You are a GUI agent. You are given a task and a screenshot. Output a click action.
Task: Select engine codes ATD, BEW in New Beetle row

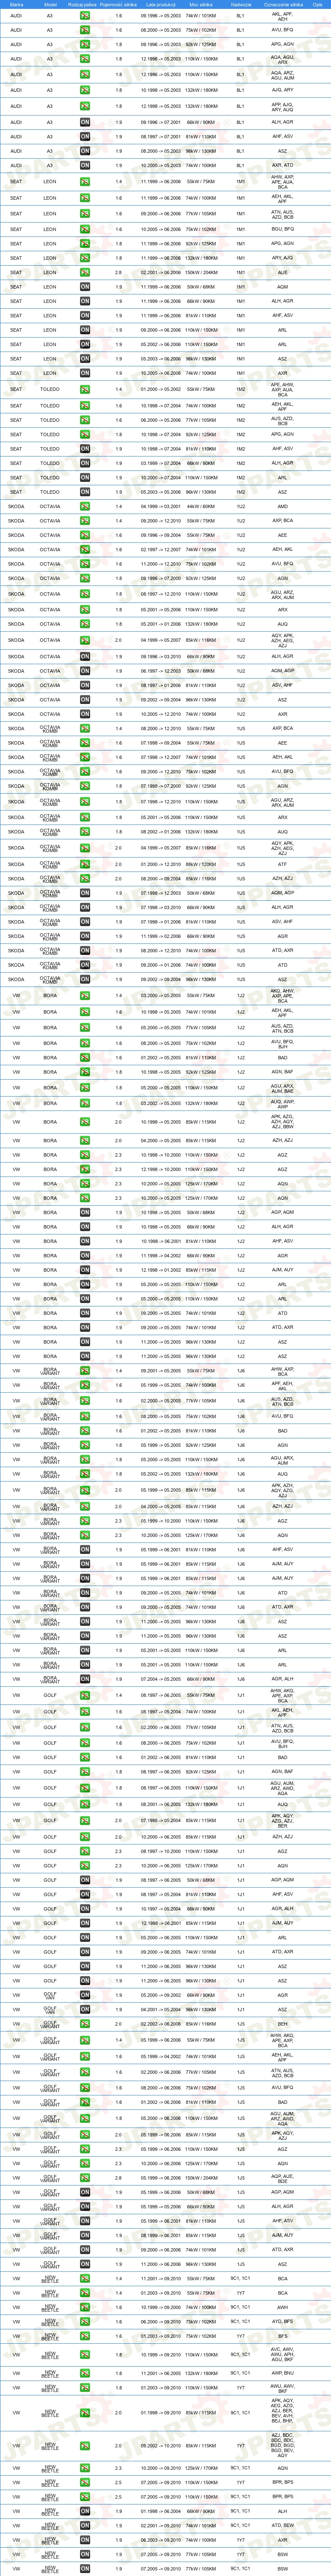pyautogui.click(x=283, y=2524)
